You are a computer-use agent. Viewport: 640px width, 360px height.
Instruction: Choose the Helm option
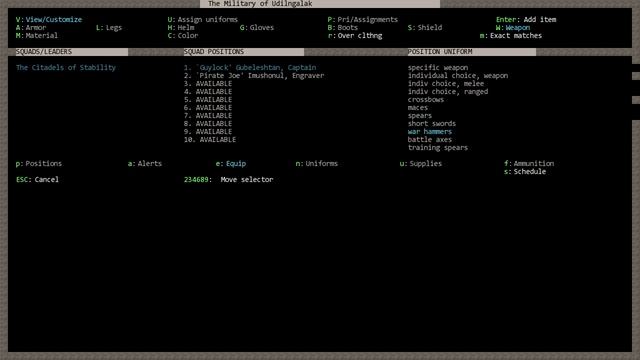pos(181,28)
